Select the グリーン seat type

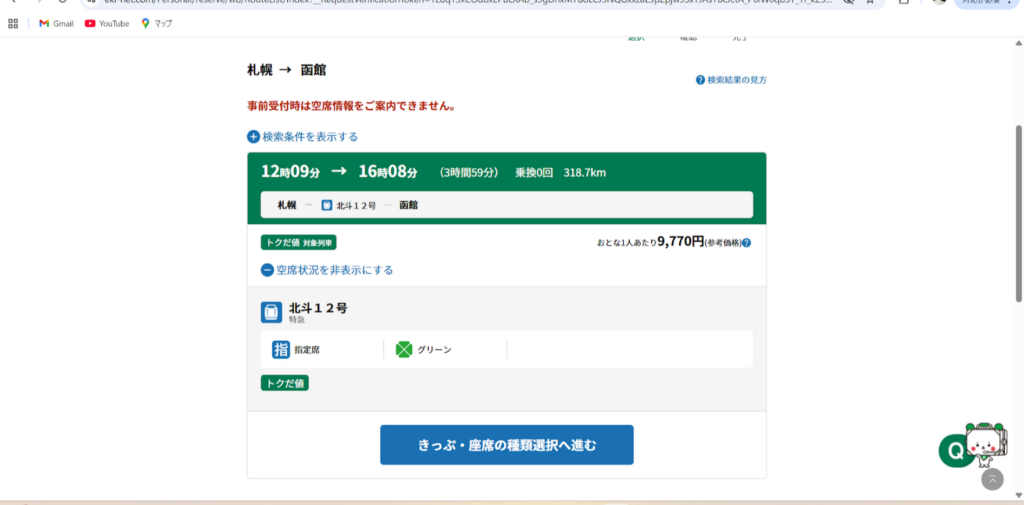[x=434, y=350]
